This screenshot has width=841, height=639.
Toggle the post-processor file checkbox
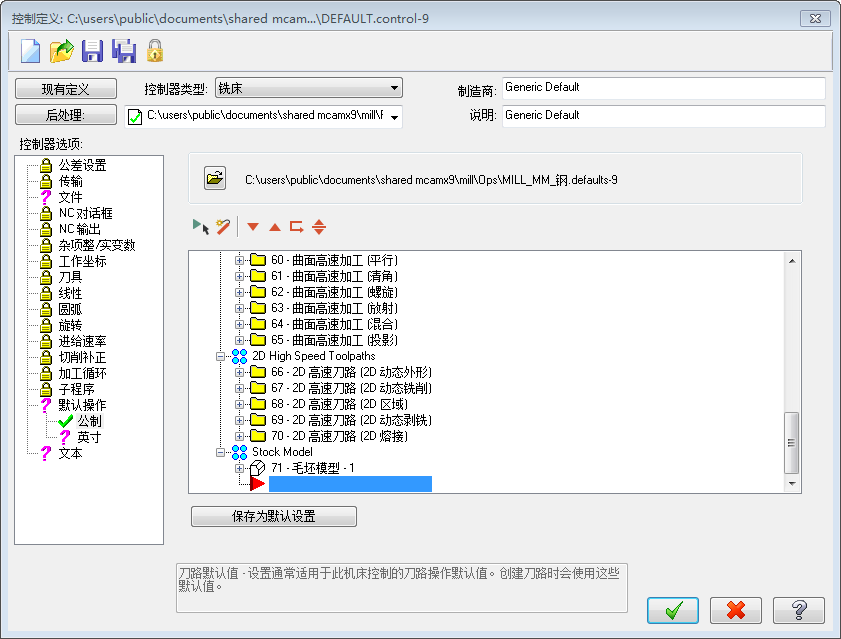pos(135,116)
